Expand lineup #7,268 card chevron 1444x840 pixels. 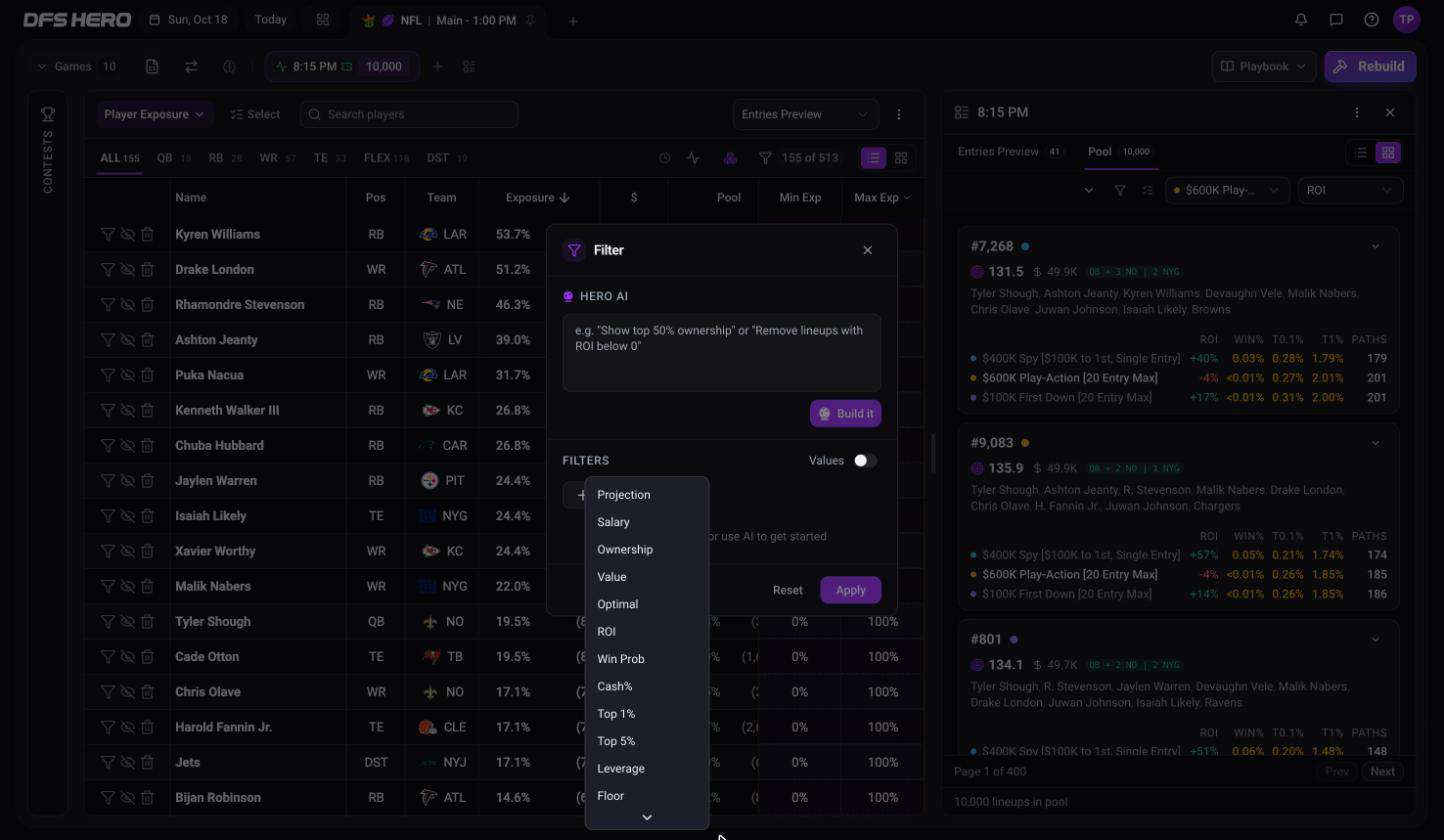pyautogui.click(x=1375, y=246)
